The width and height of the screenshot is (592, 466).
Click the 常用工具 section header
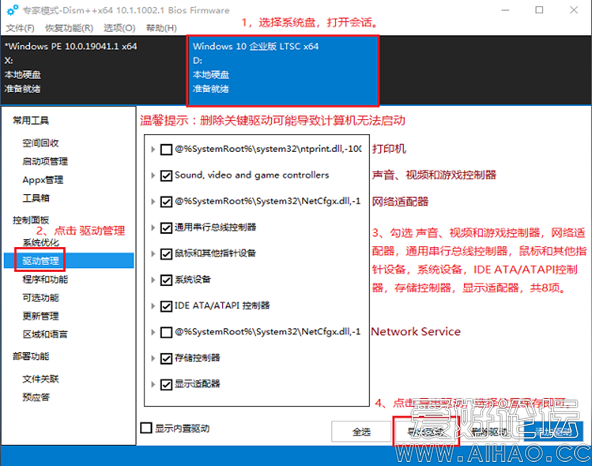pos(31,120)
